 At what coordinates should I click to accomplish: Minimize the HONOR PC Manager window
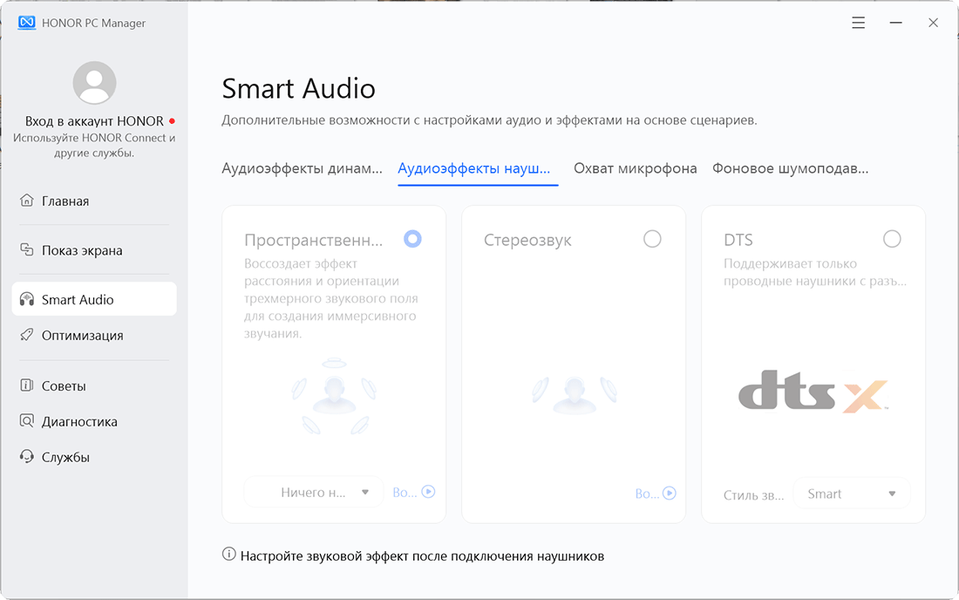895,23
